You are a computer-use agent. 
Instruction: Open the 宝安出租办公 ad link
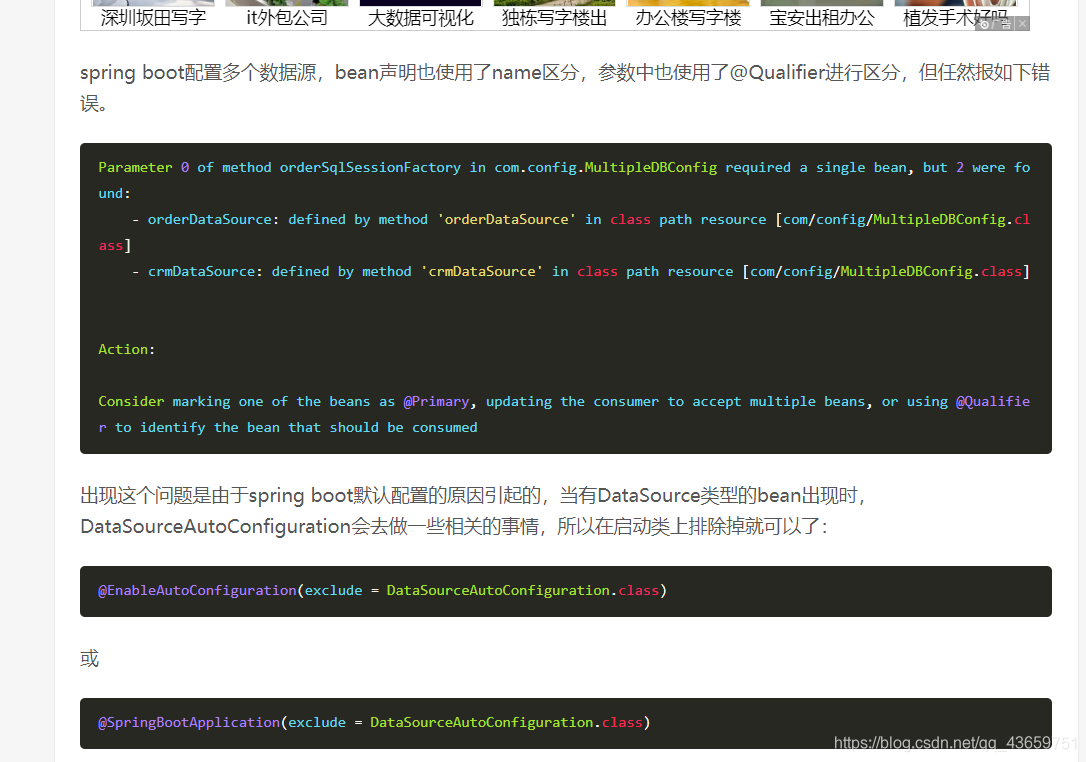coord(821,17)
